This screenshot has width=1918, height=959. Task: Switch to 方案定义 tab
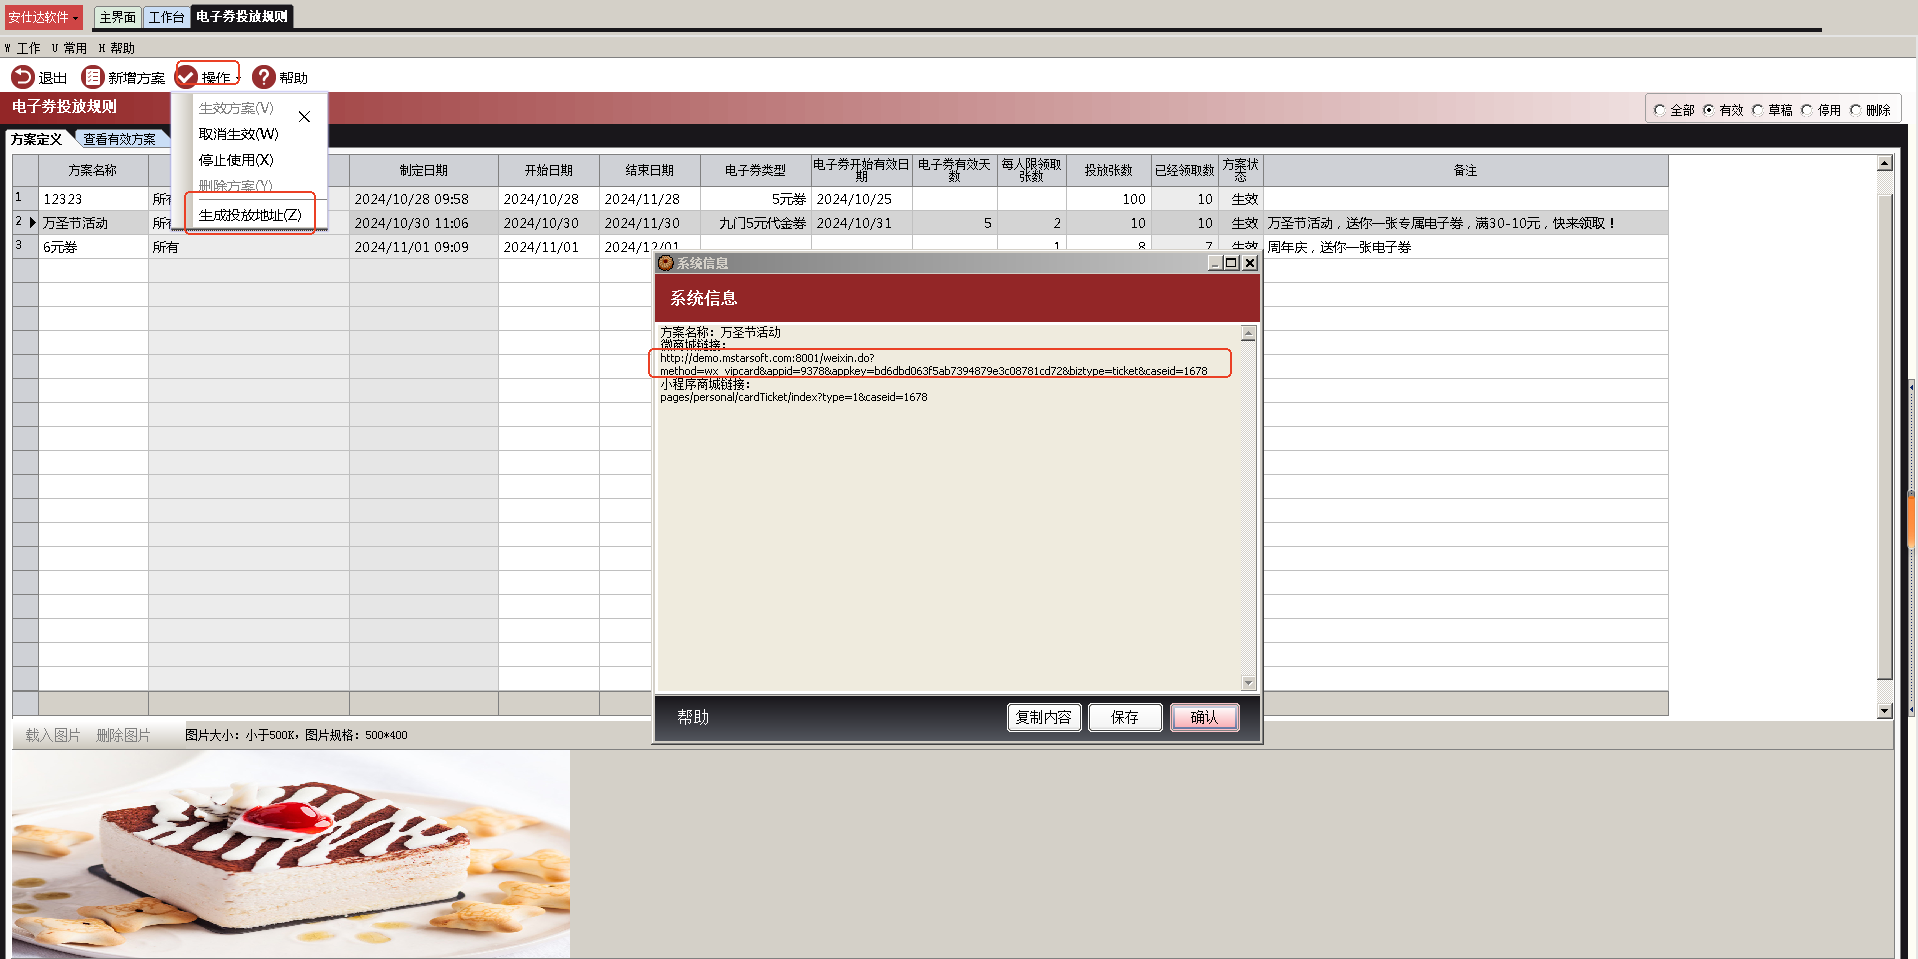tap(38, 139)
